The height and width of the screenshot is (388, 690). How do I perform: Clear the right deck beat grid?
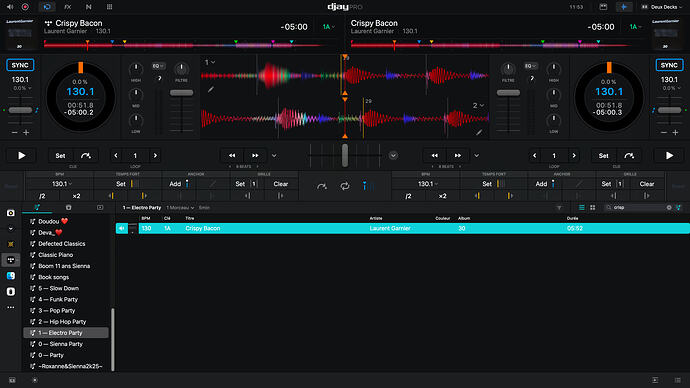[646, 184]
